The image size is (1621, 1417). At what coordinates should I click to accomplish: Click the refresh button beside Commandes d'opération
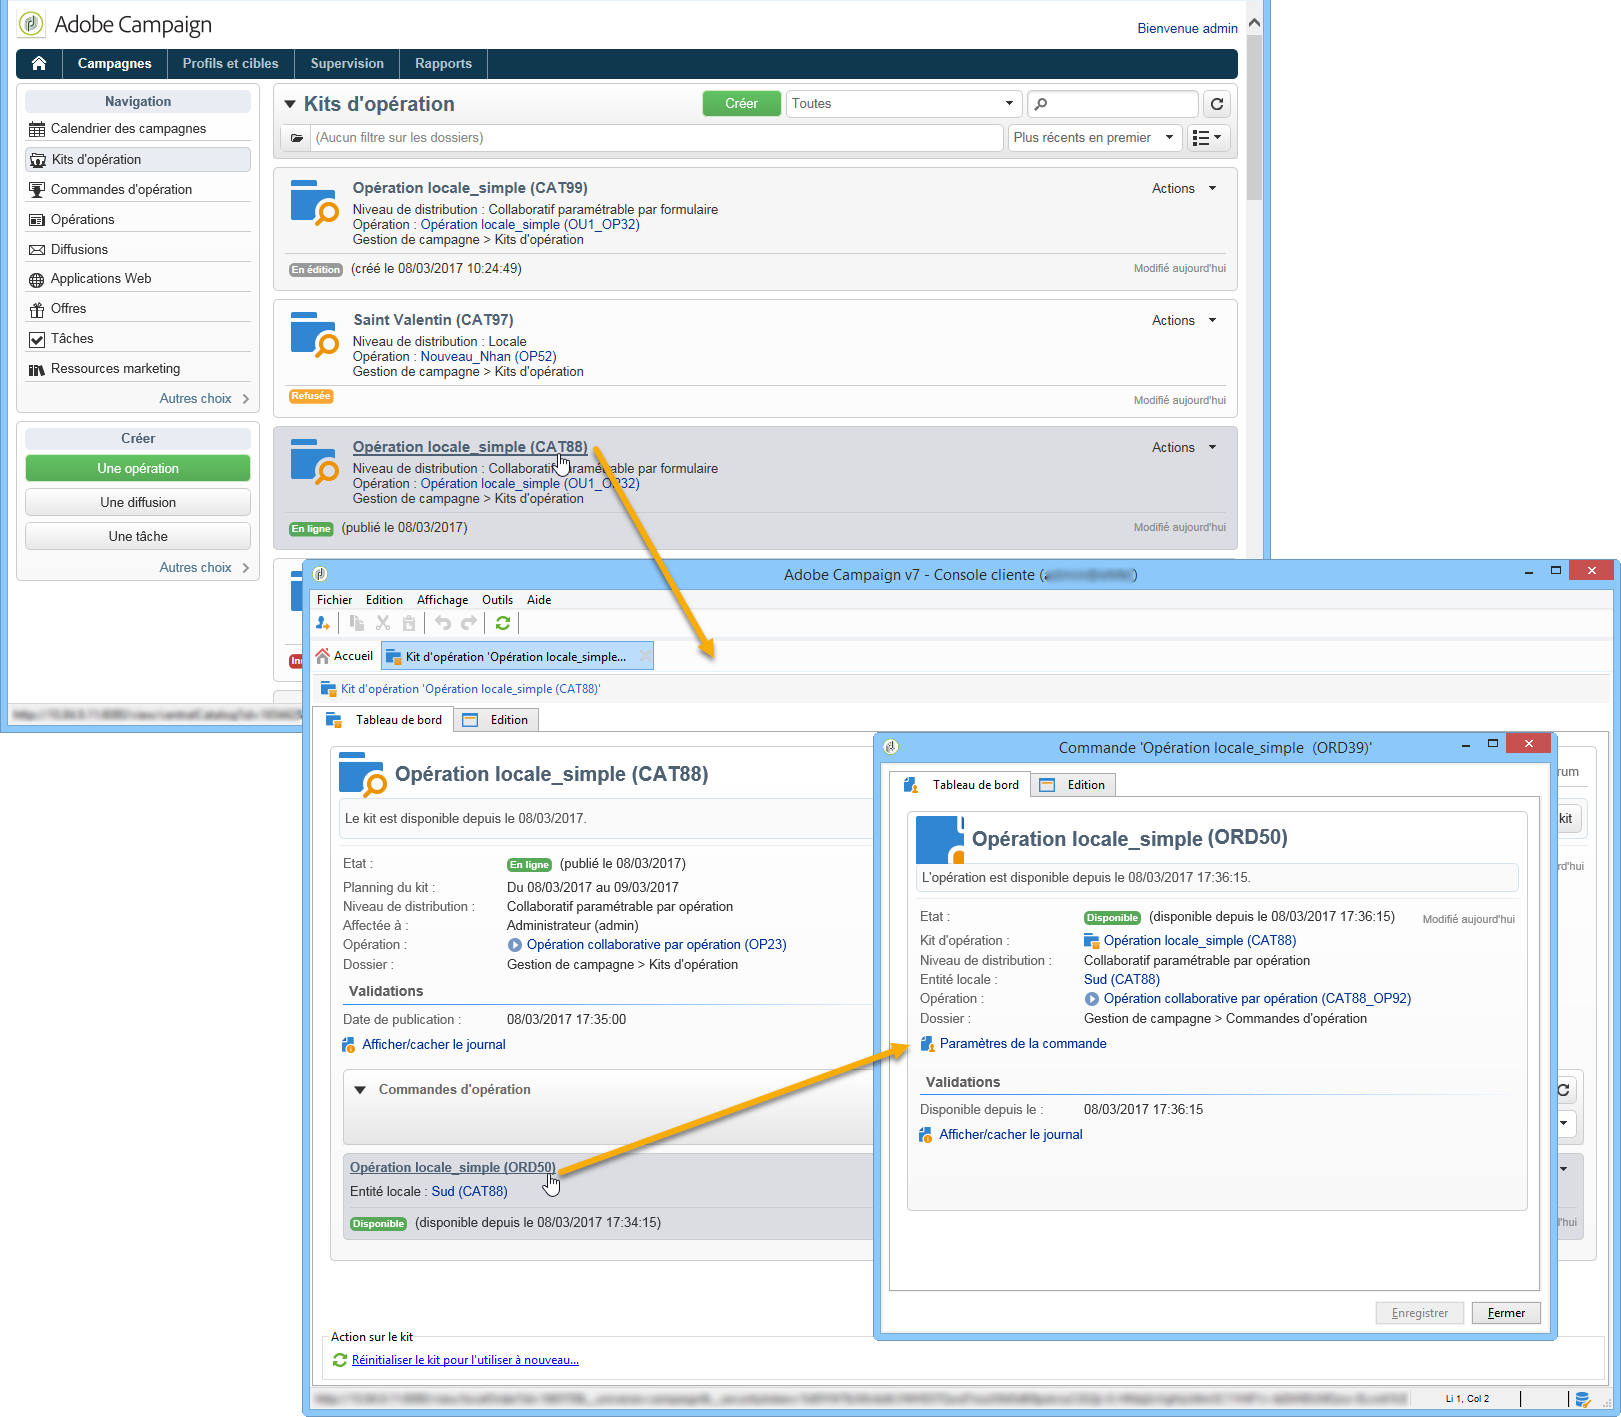[x=1564, y=1090]
